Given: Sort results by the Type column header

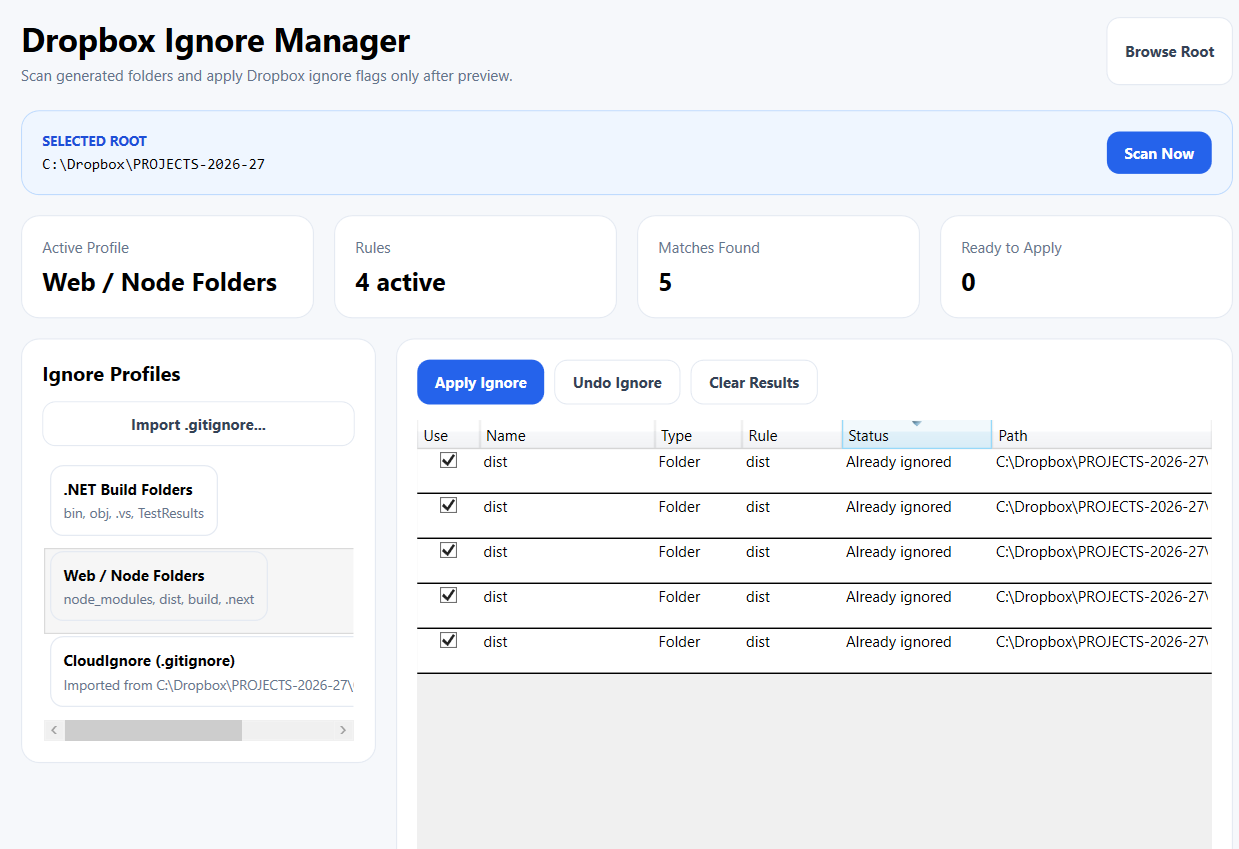Looking at the screenshot, I should [698, 435].
